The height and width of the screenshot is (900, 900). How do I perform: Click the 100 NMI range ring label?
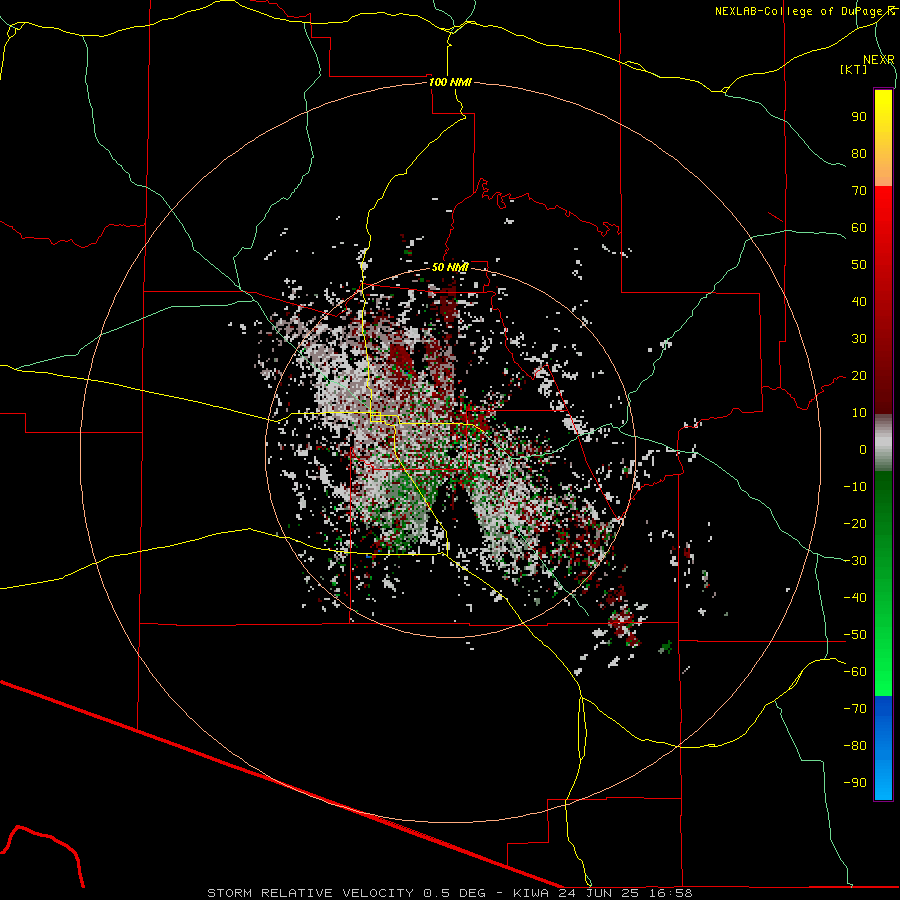(x=450, y=82)
